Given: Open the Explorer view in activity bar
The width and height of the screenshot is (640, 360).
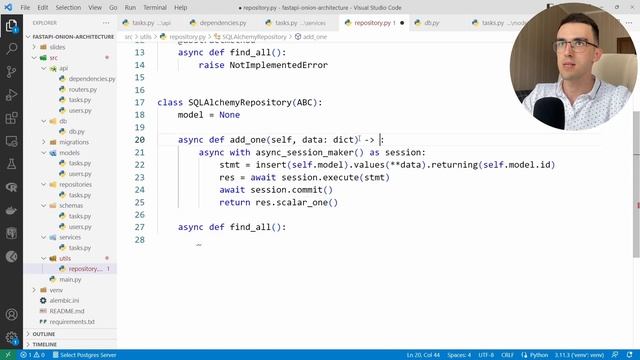Looking at the screenshot, I should pyautogui.click(x=11, y=26).
